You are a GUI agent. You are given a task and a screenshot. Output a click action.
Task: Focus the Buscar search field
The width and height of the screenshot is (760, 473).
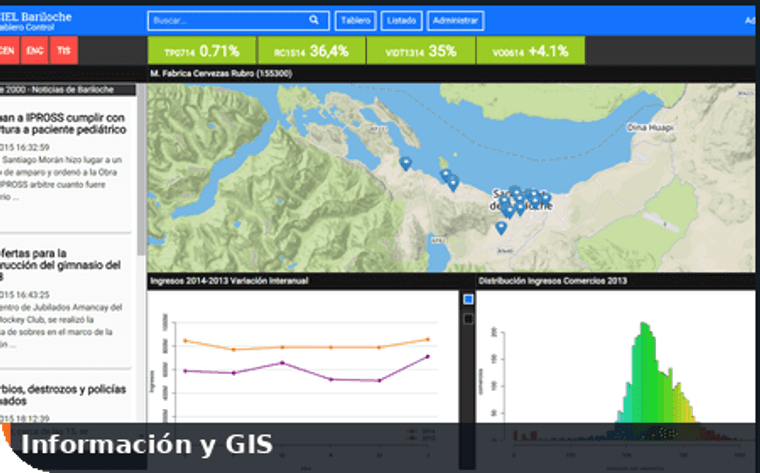[238, 20]
